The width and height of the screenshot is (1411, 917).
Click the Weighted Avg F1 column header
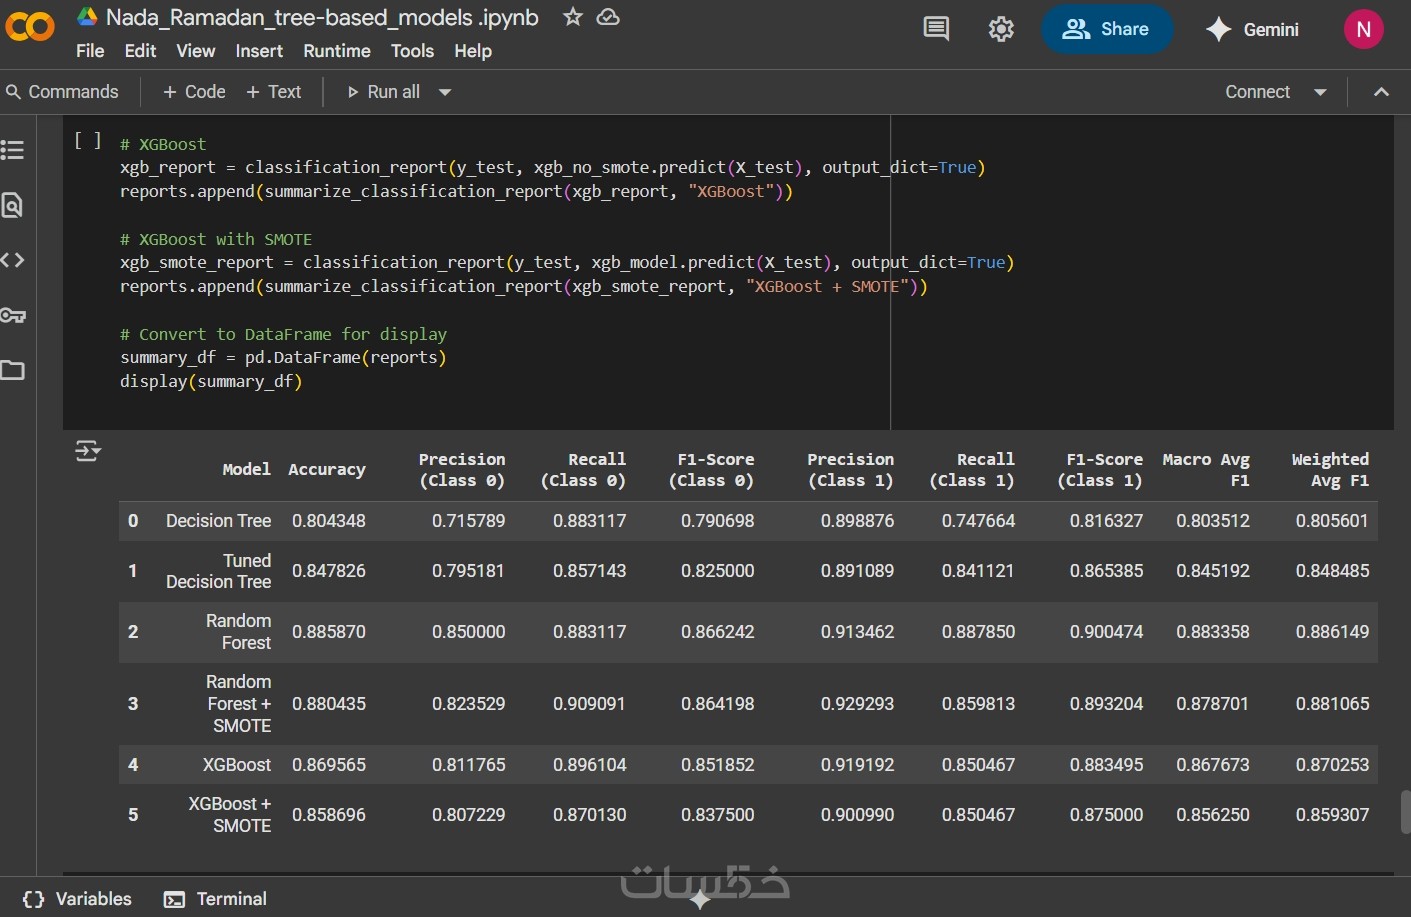click(1330, 470)
